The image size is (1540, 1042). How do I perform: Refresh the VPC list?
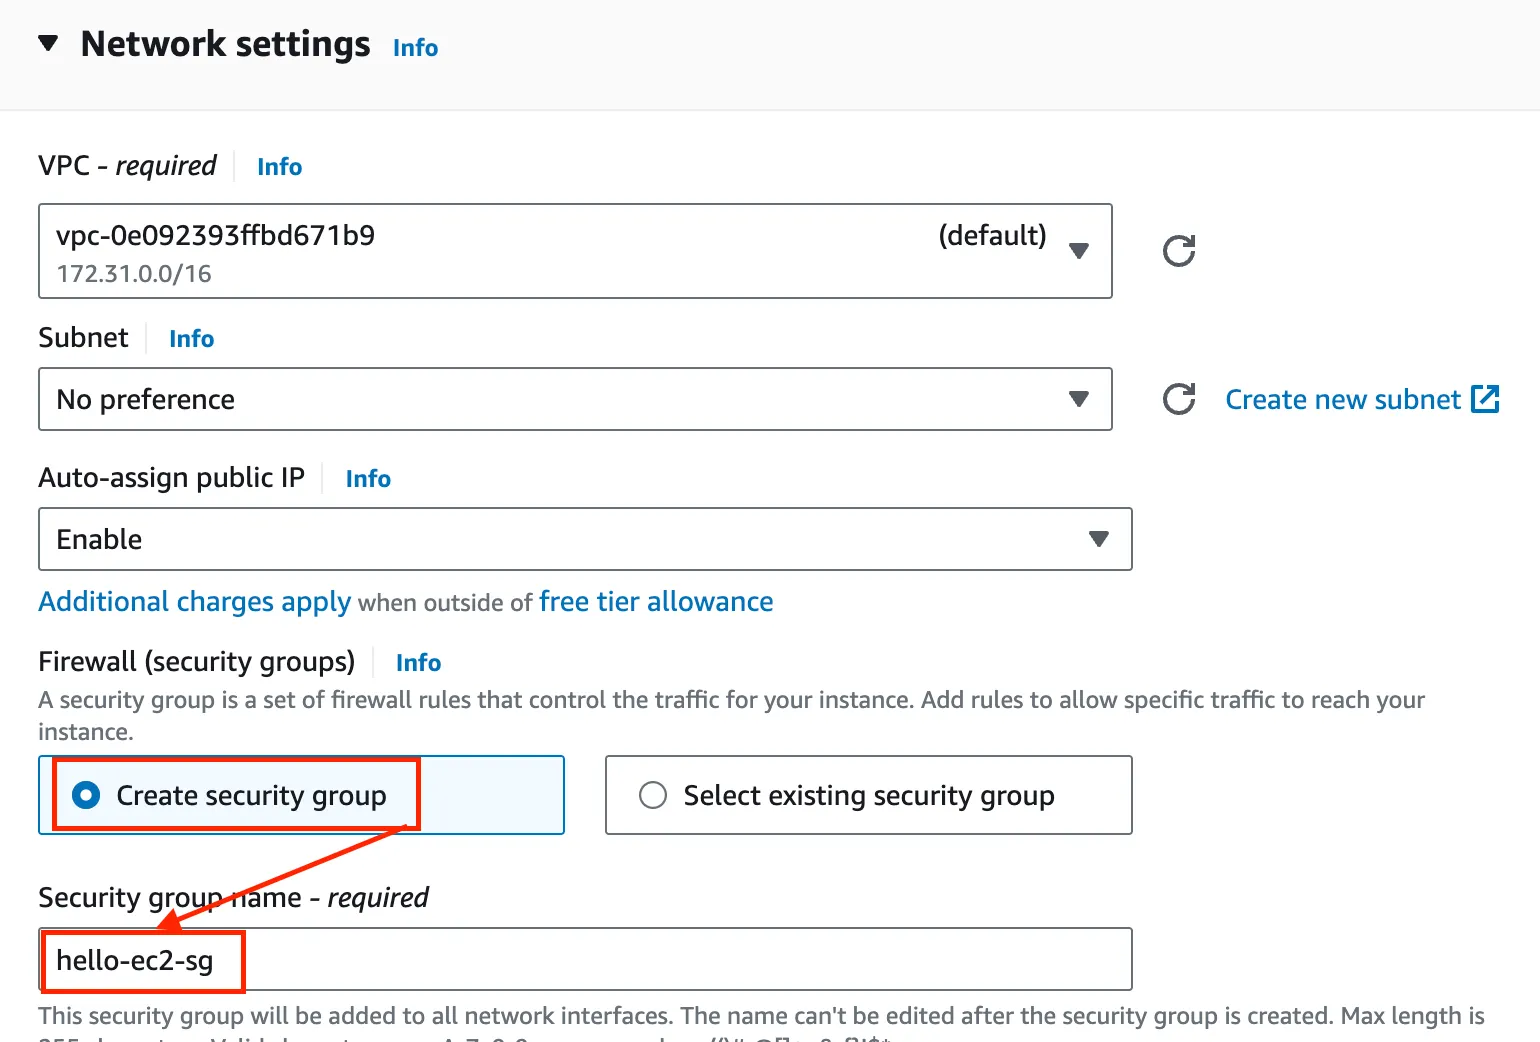[1179, 251]
